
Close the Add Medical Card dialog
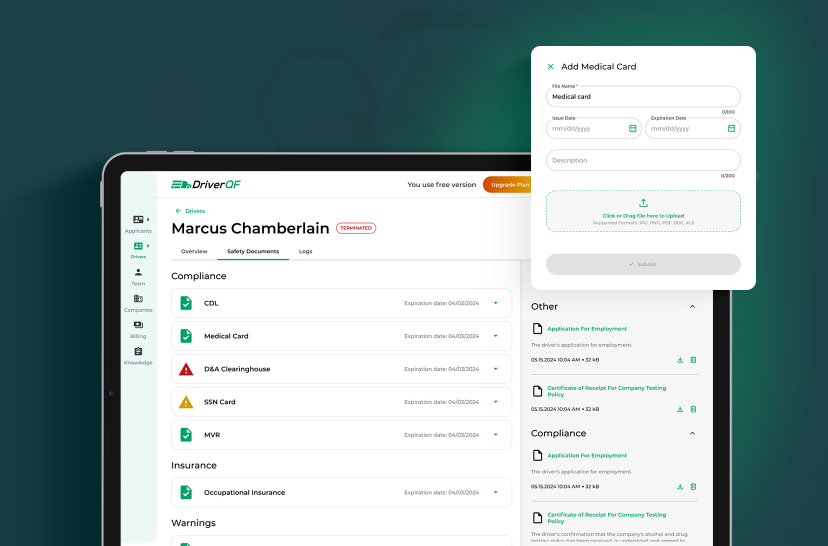[x=550, y=67]
